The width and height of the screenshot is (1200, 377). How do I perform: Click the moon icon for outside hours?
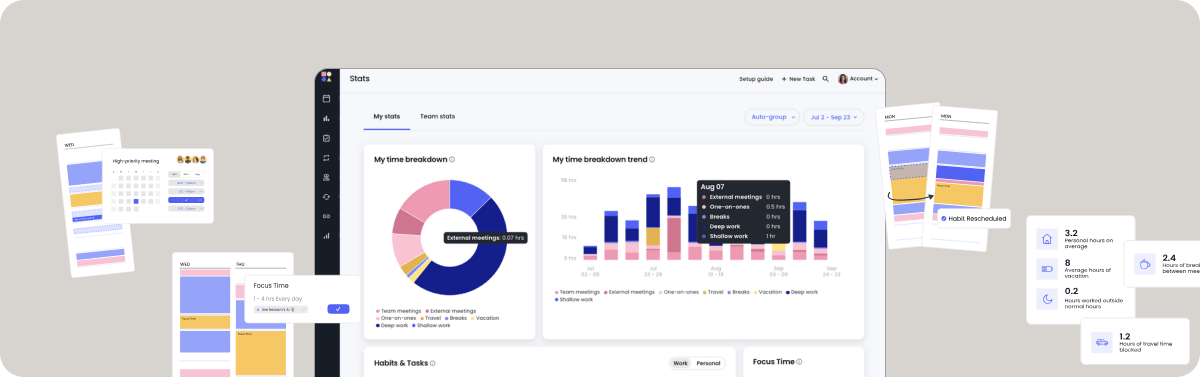tap(1047, 298)
